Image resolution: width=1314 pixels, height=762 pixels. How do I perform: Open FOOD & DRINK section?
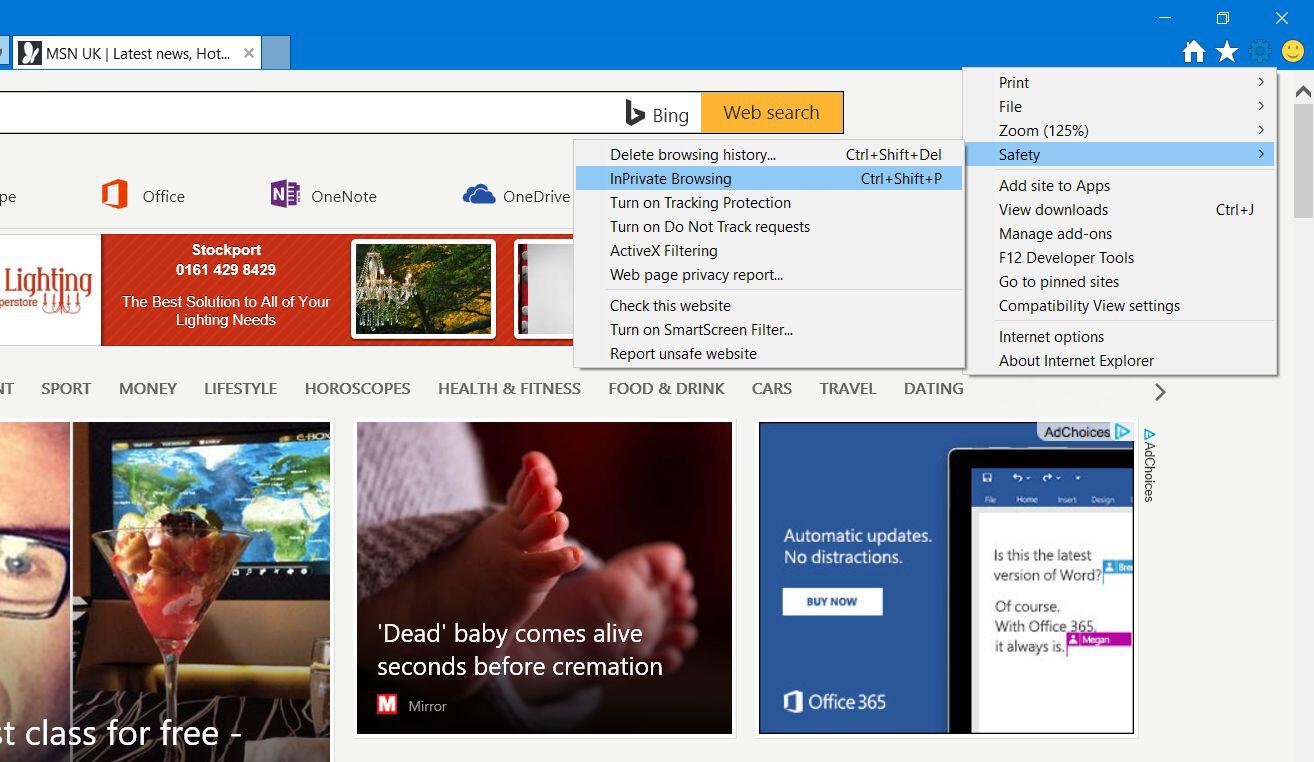pyautogui.click(x=666, y=388)
